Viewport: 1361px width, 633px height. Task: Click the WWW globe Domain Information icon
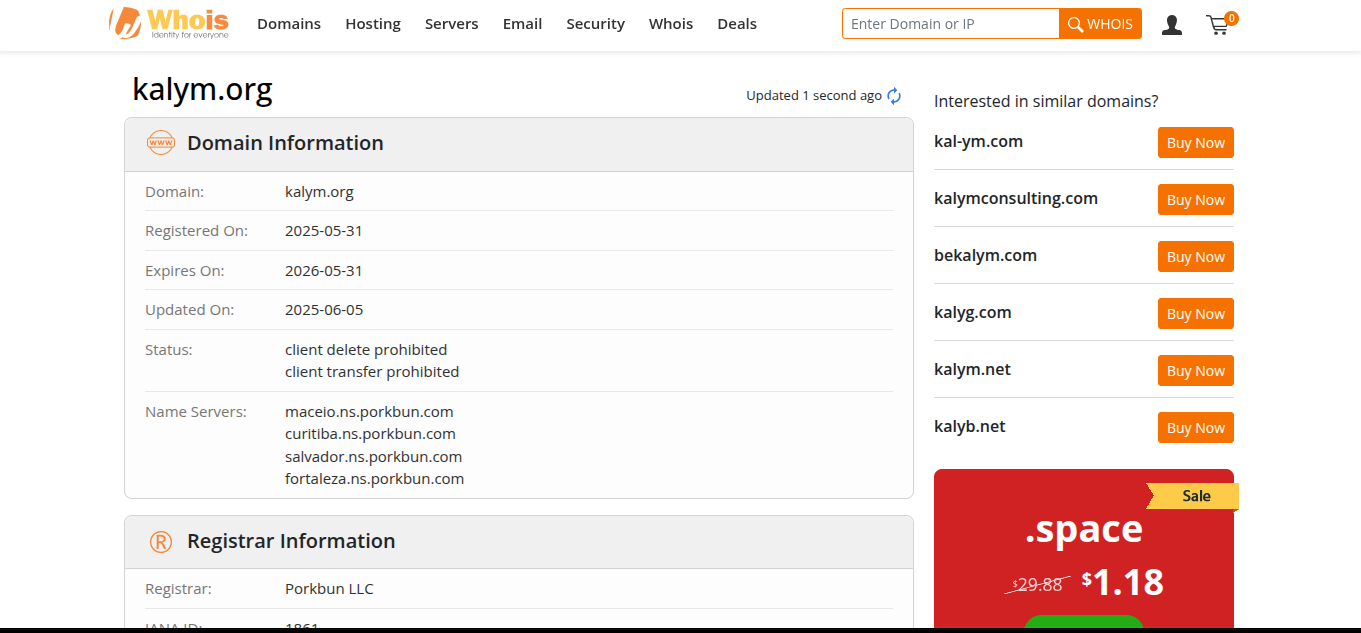[x=160, y=143]
